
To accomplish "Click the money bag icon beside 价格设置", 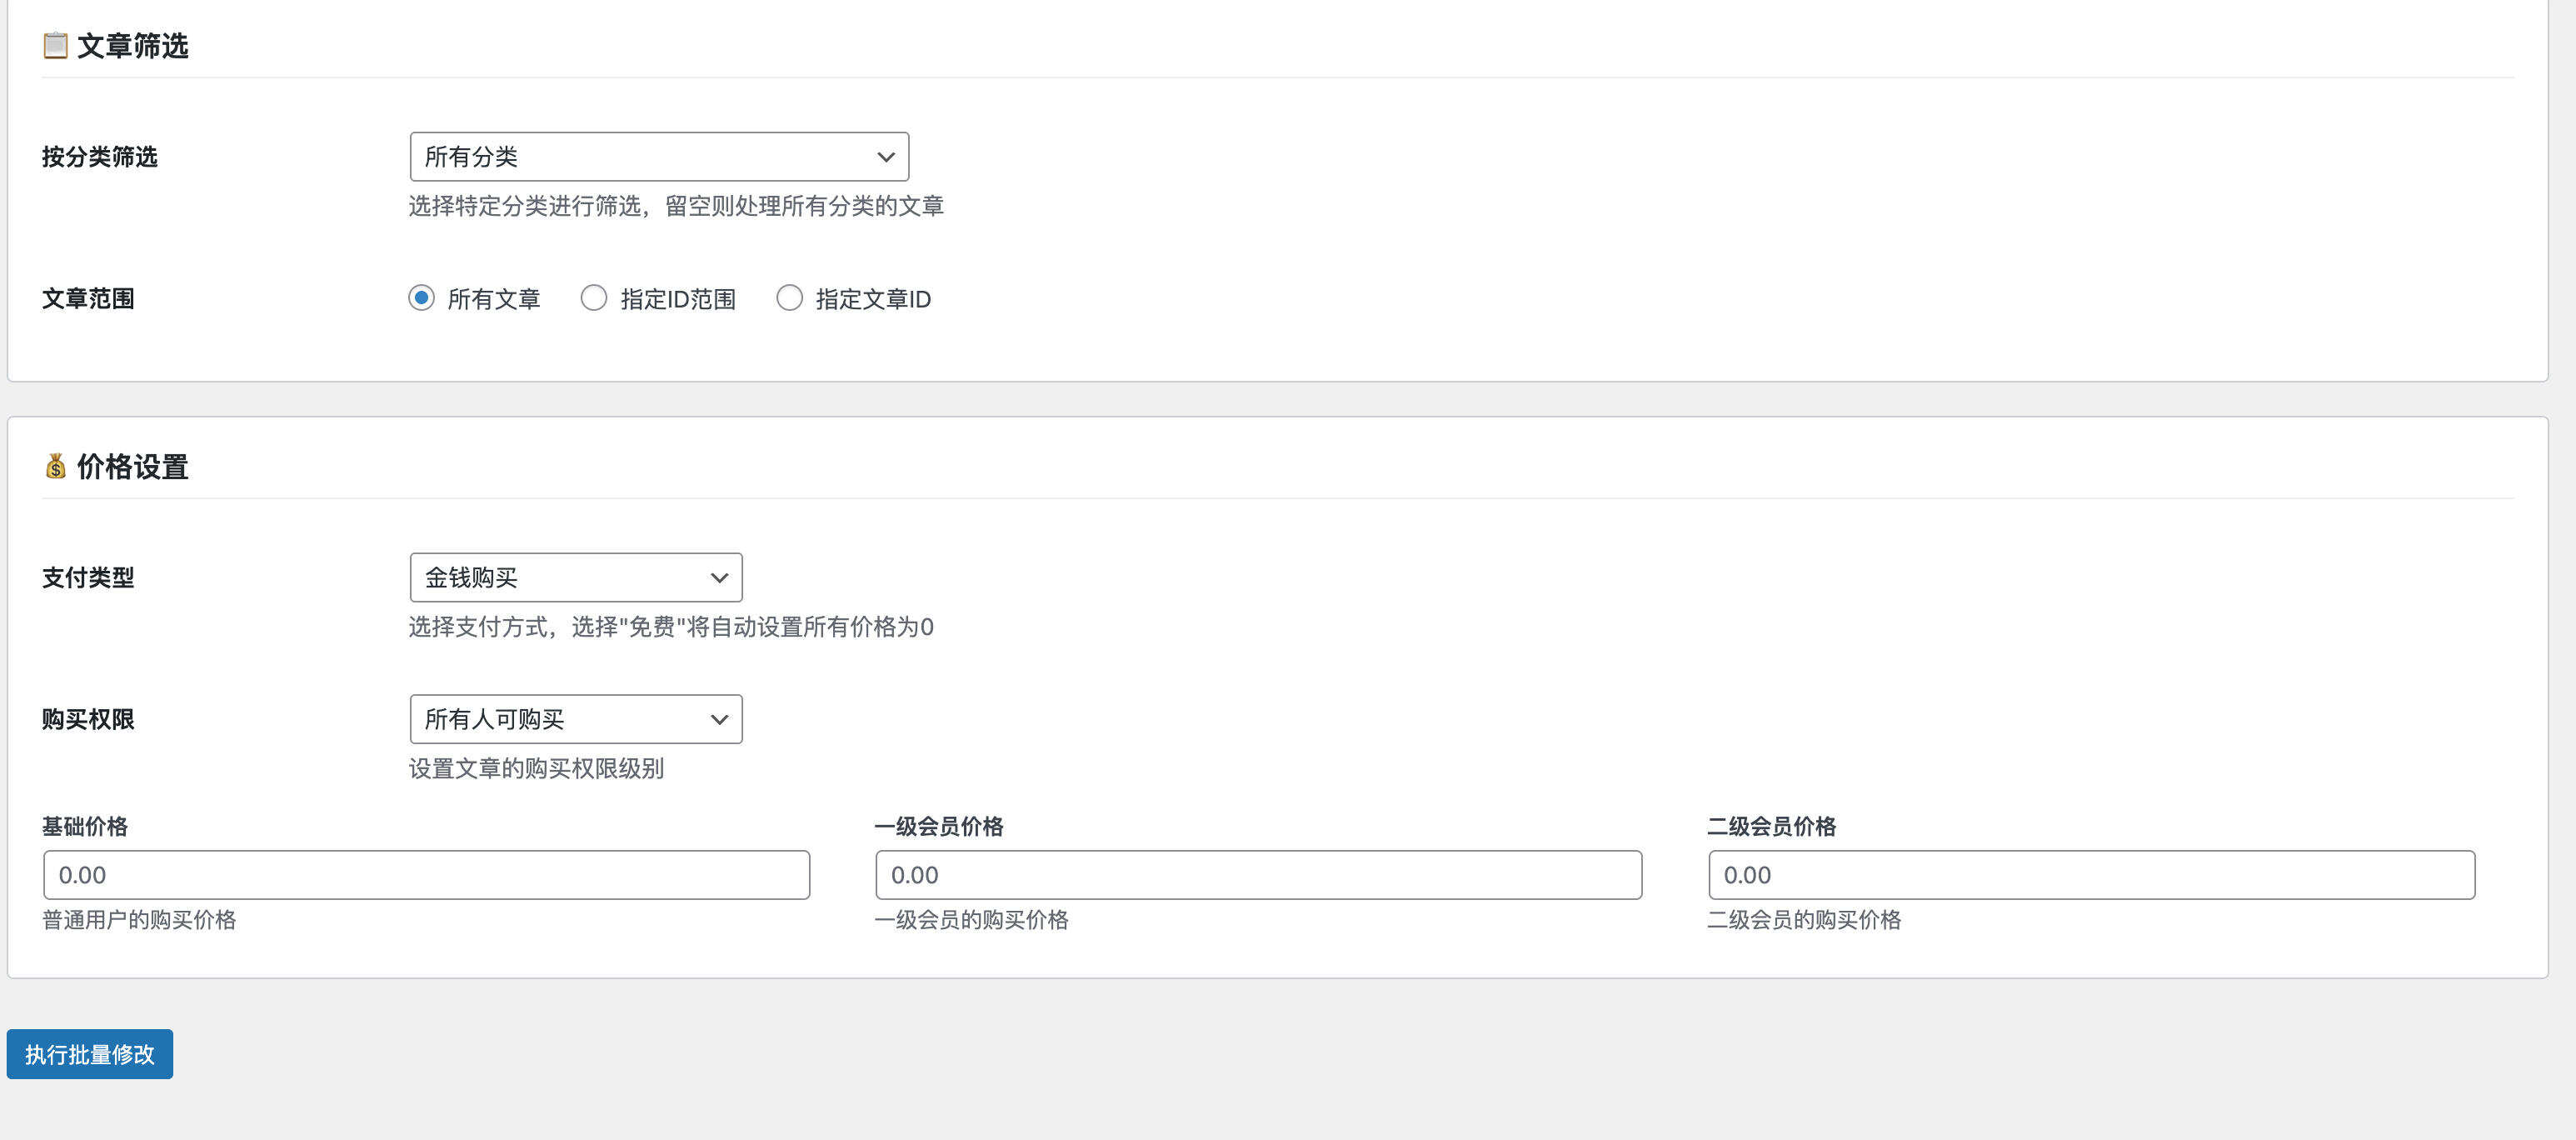I will [55, 466].
